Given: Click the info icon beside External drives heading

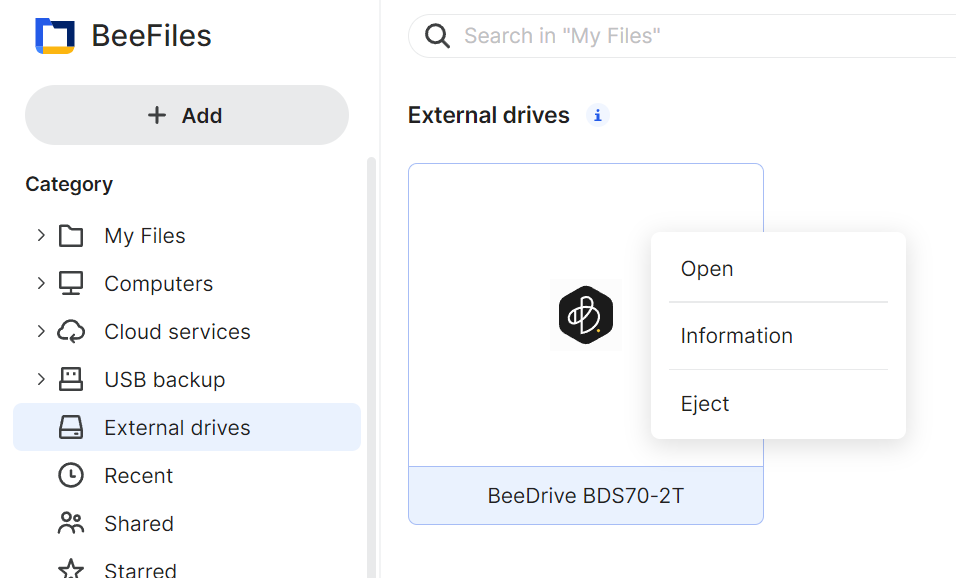Looking at the screenshot, I should click(597, 116).
